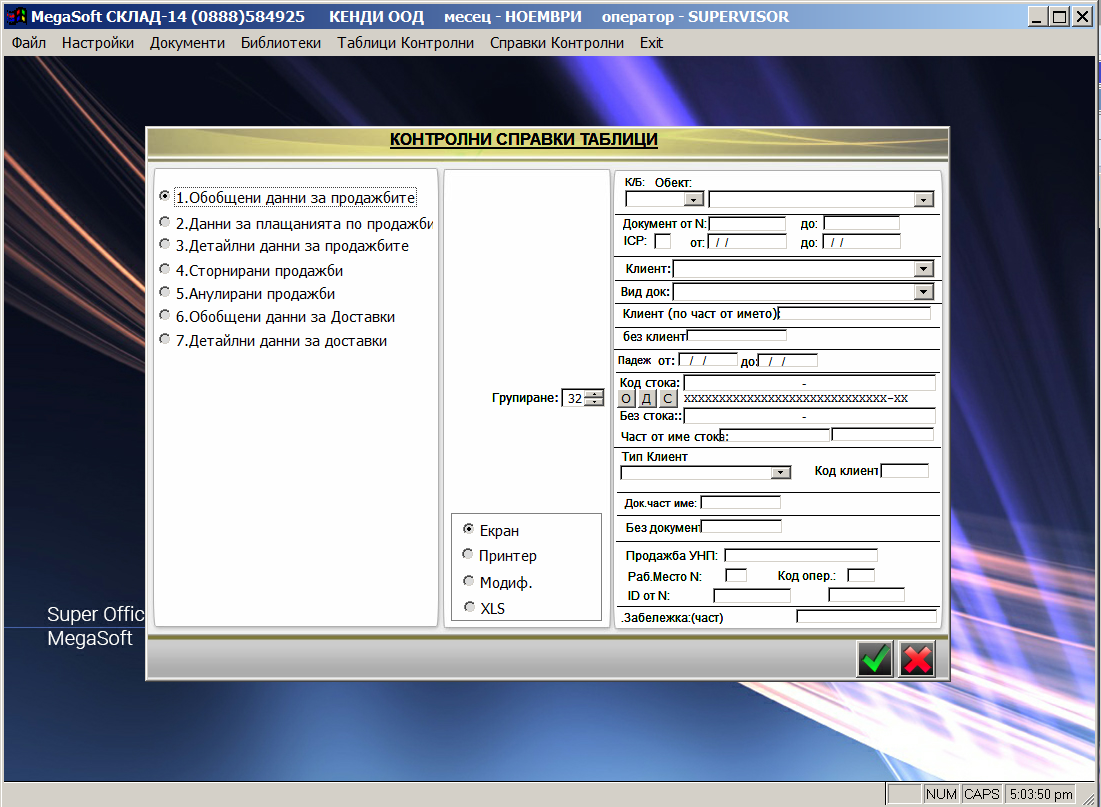Confirm with the green checkmark button

pos(875,660)
